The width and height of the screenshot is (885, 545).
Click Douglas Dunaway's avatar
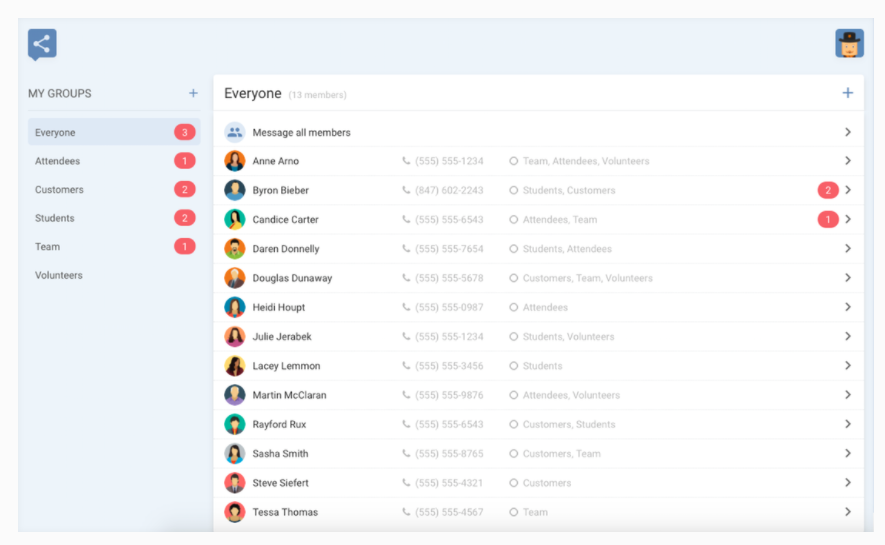pos(235,278)
